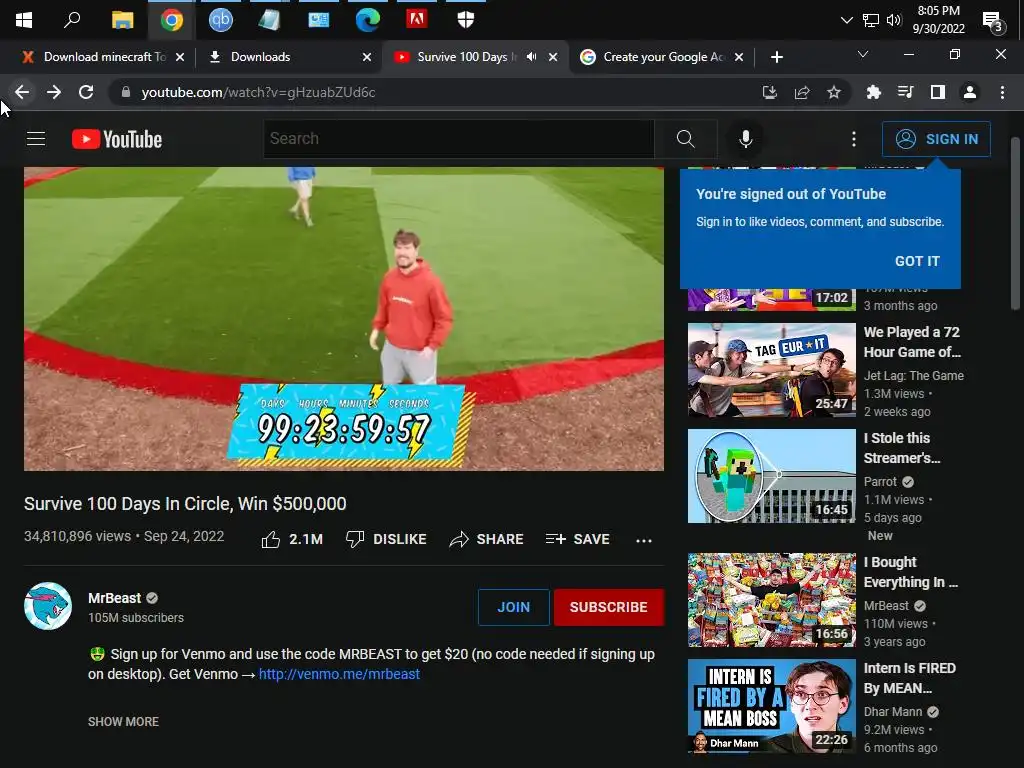Open I Bought Everything In video thumbnail
This screenshot has width=1024, height=768.
pos(771,600)
